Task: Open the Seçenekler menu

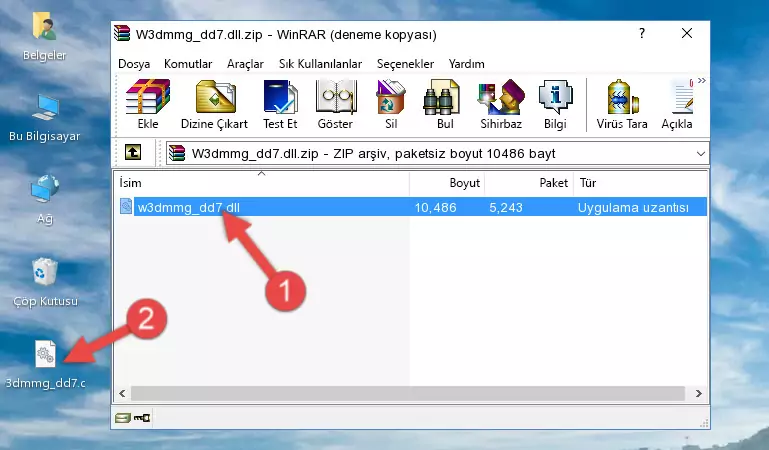Action: [x=405, y=64]
